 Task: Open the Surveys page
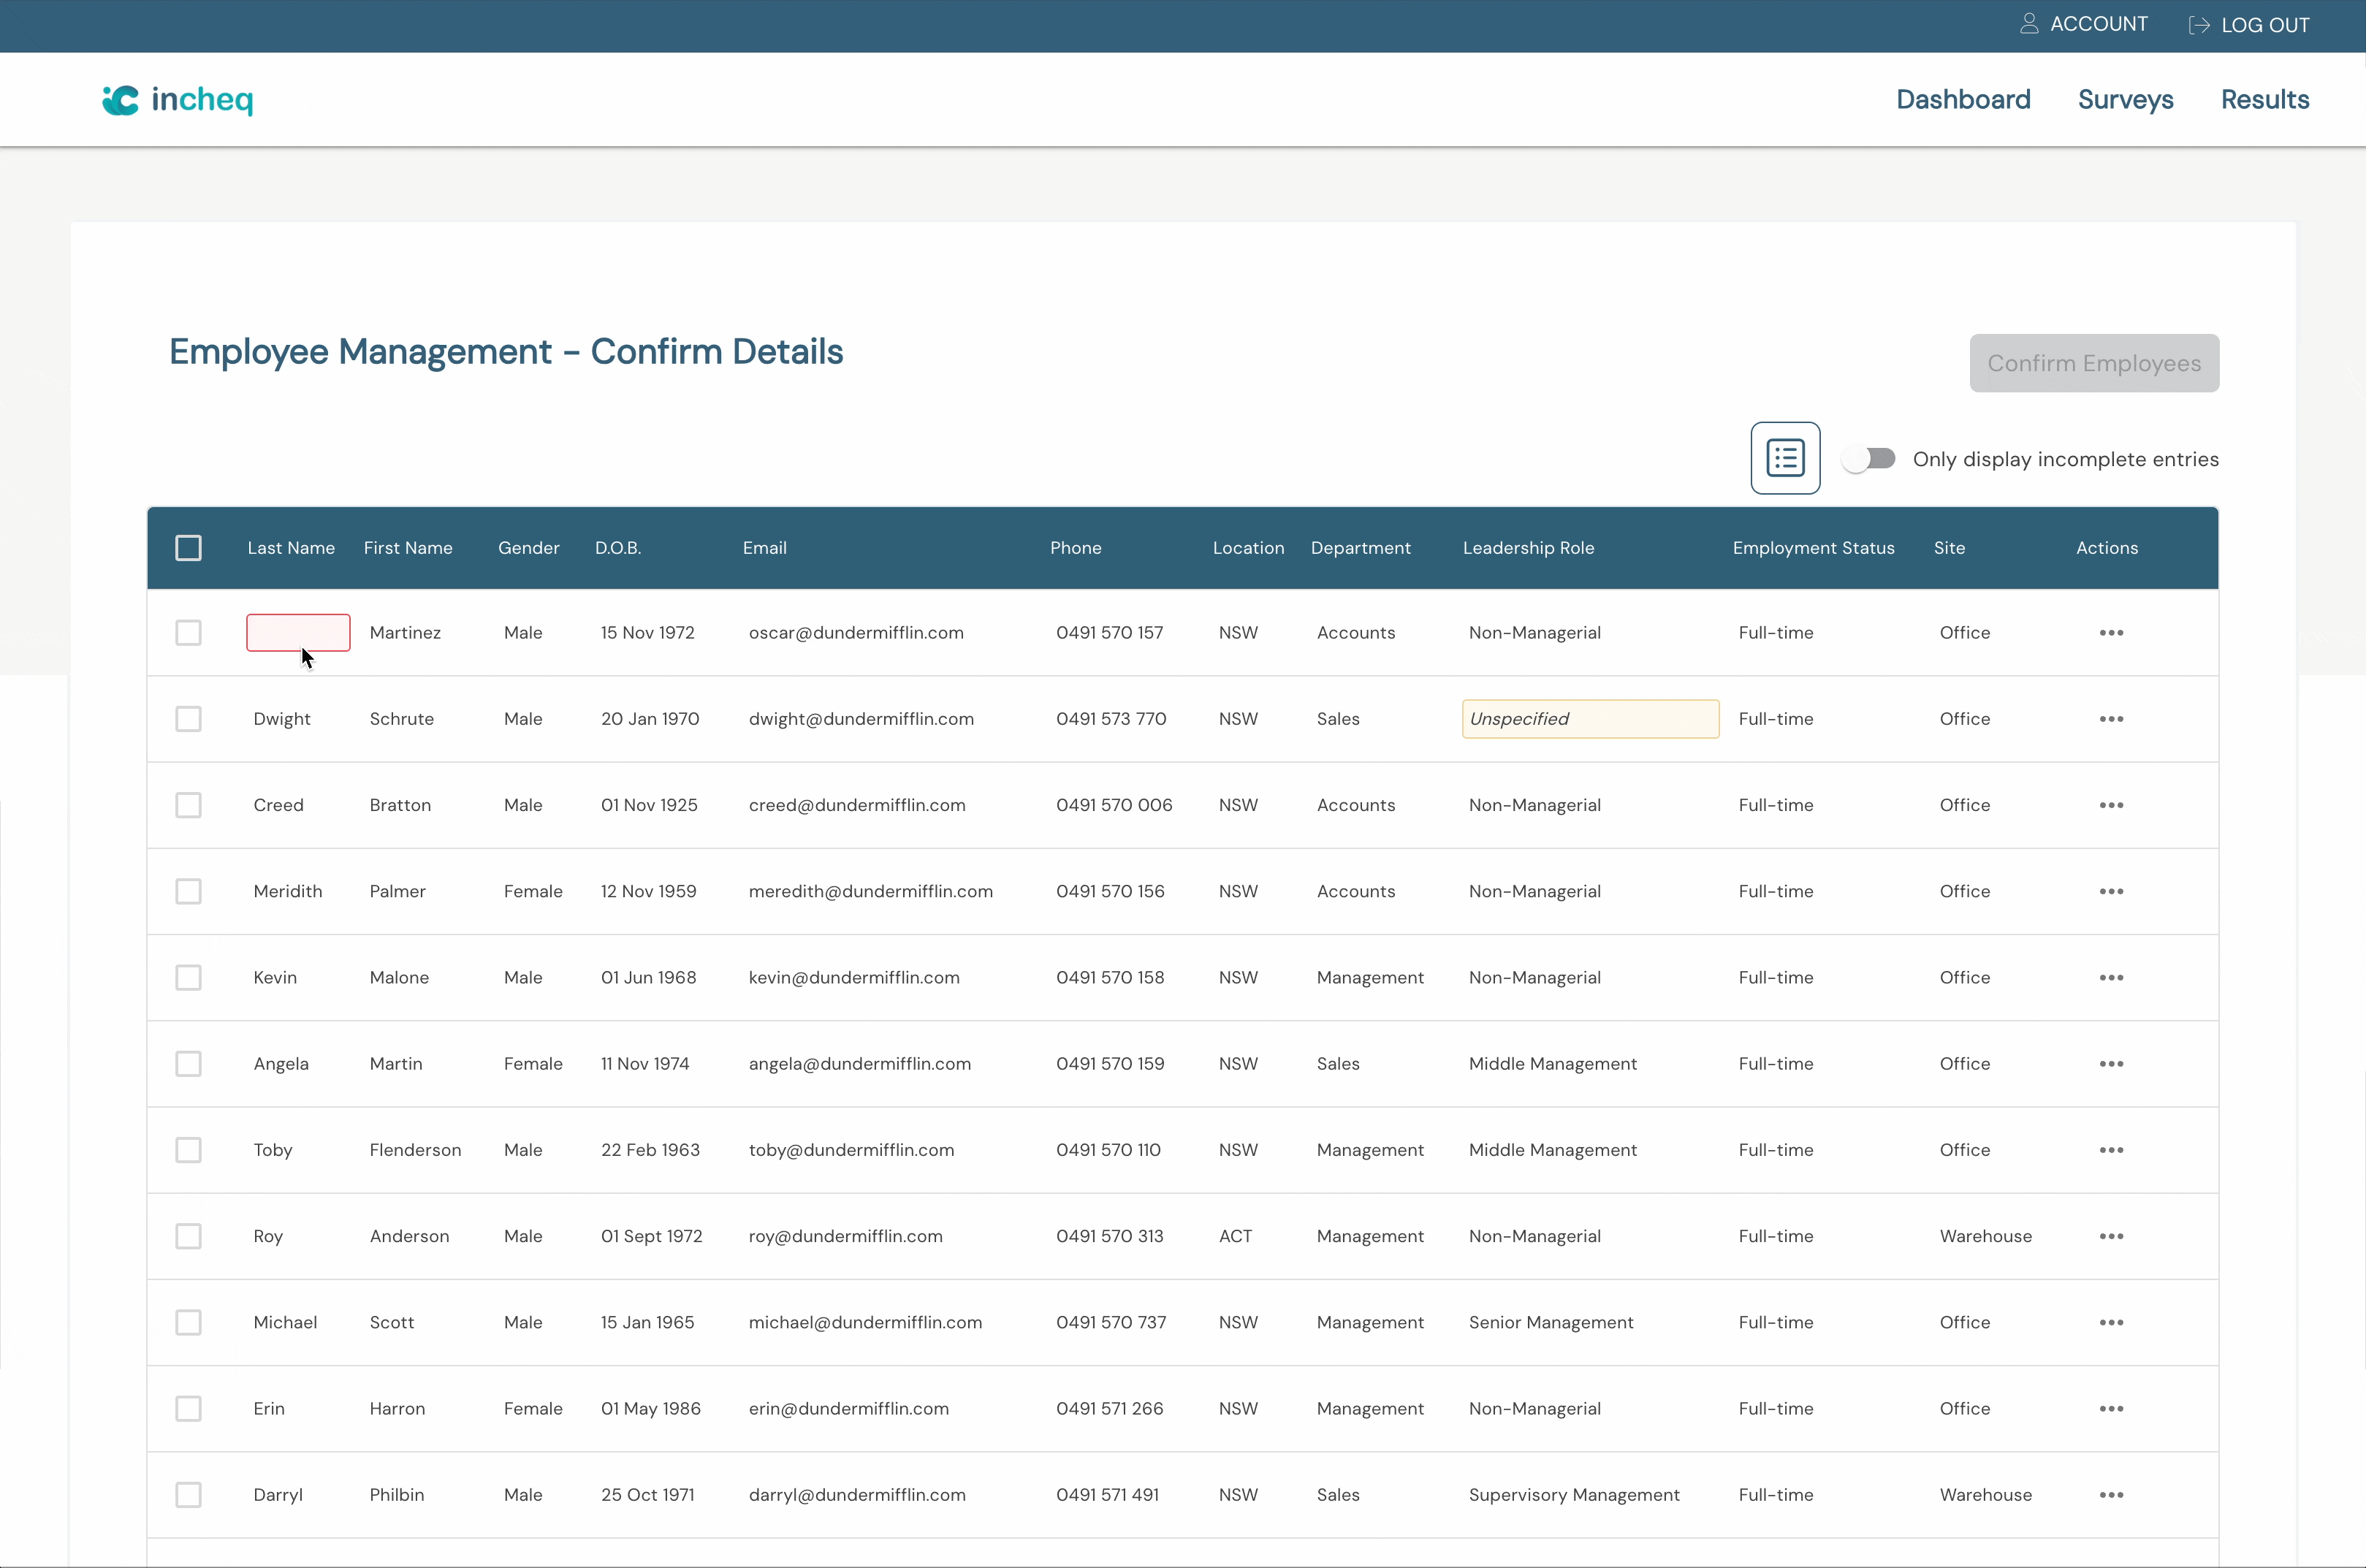2125,99
